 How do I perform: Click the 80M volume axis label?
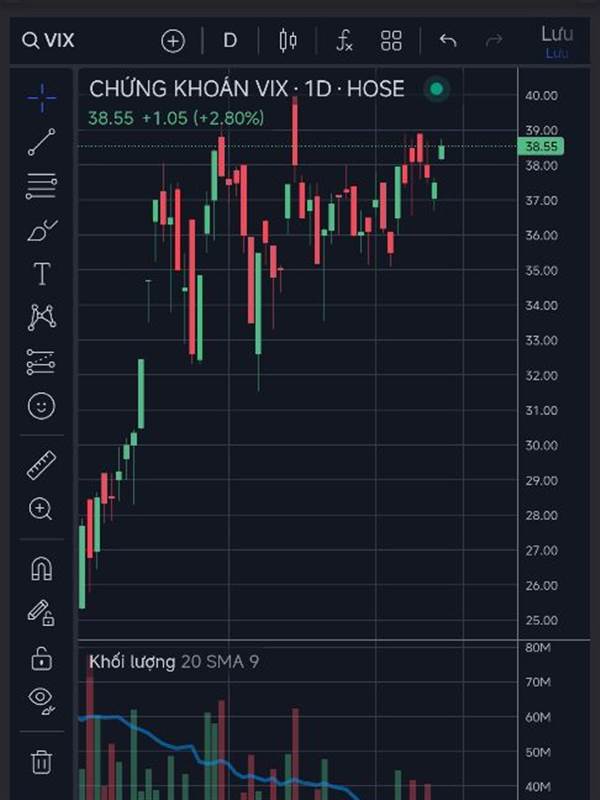[538, 647]
